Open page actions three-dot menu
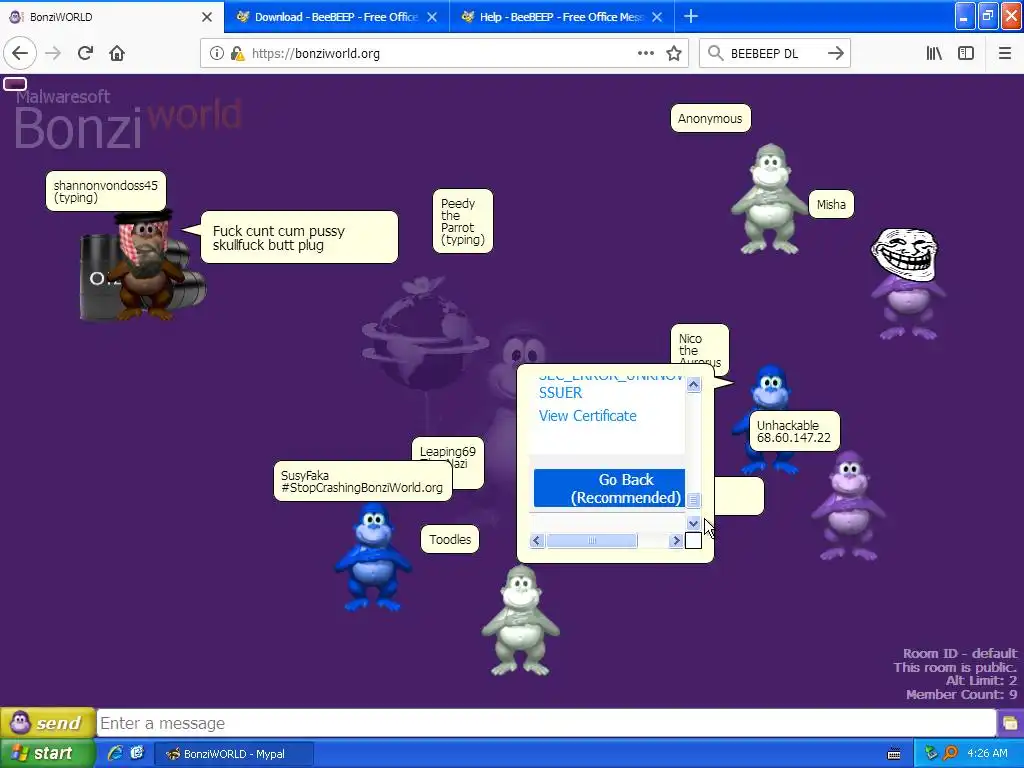 pyautogui.click(x=645, y=53)
